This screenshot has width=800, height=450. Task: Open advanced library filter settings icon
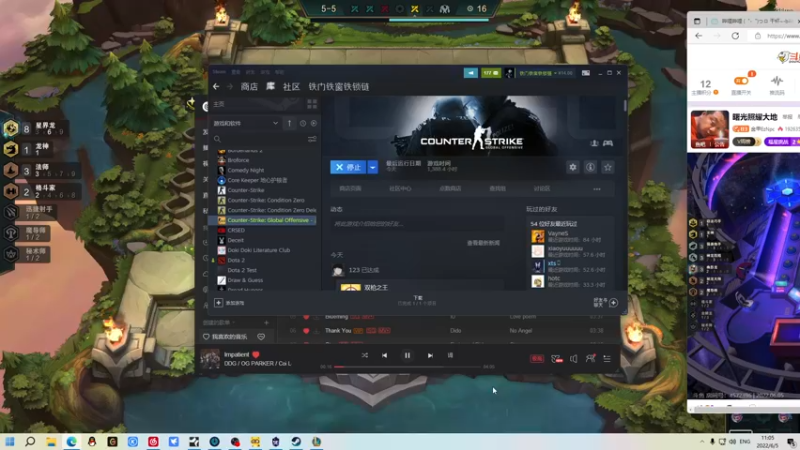tap(312, 139)
